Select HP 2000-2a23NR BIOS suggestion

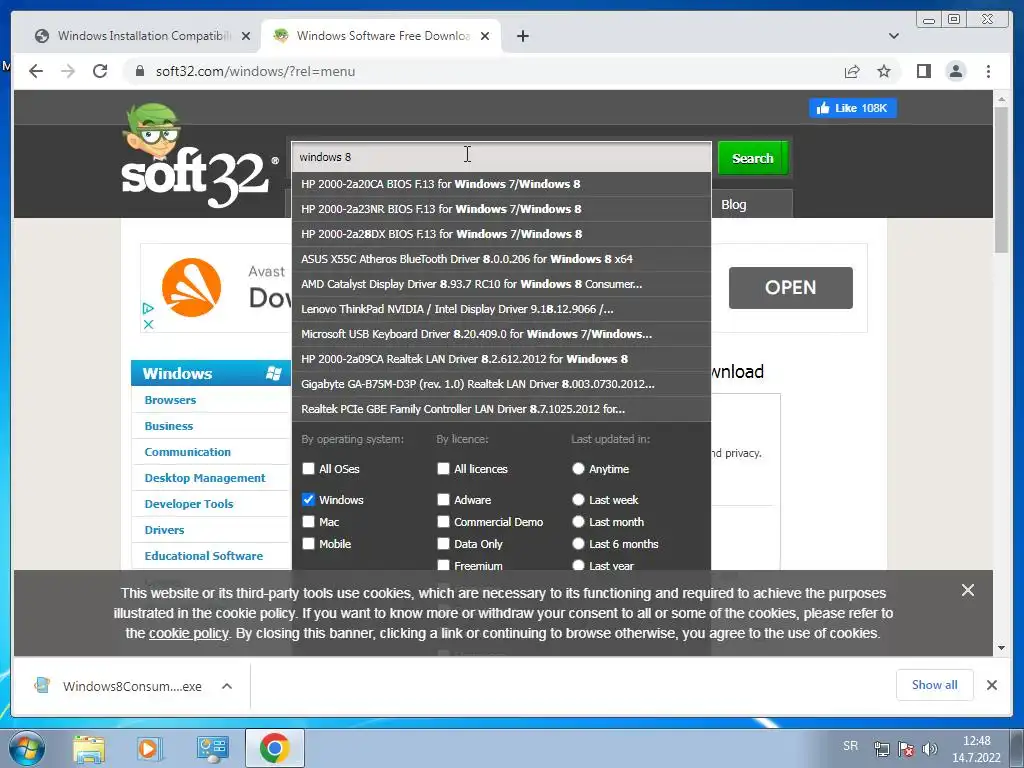[x=502, y=209]
